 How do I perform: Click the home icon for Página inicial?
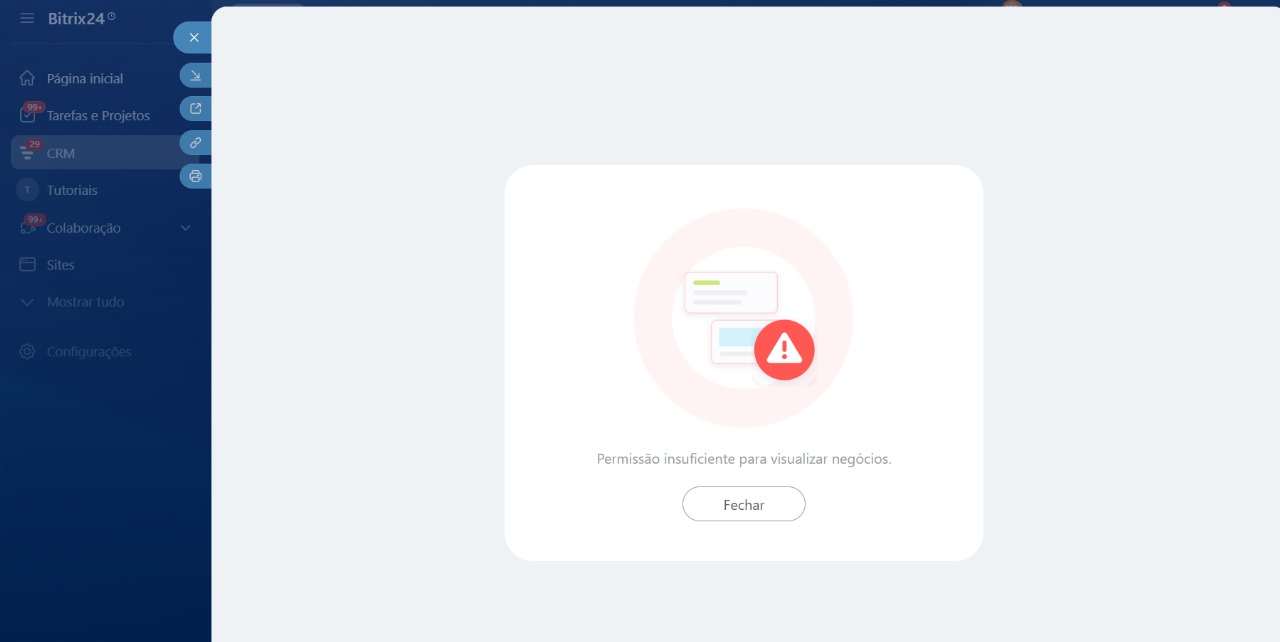(27, 78)
